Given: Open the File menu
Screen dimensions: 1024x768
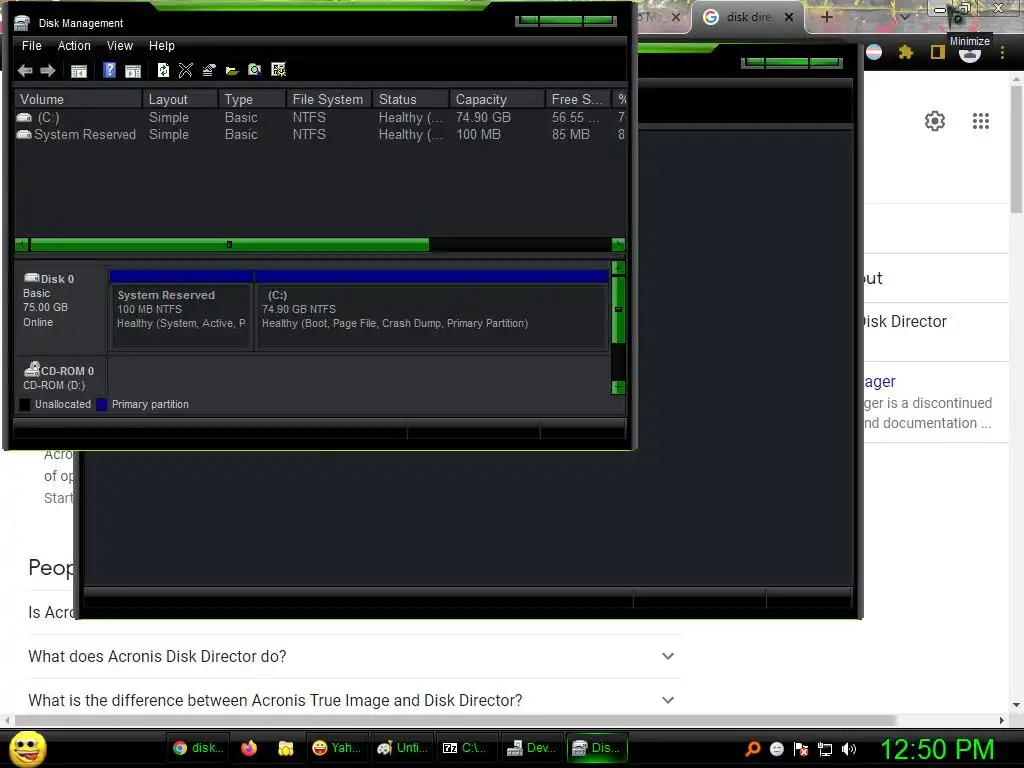Looking at the screenshot, I should [31, 46].
